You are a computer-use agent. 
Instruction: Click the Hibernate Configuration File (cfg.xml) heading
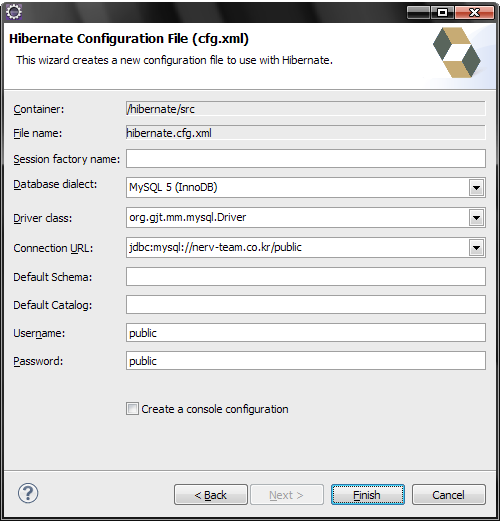coord(129,39)
